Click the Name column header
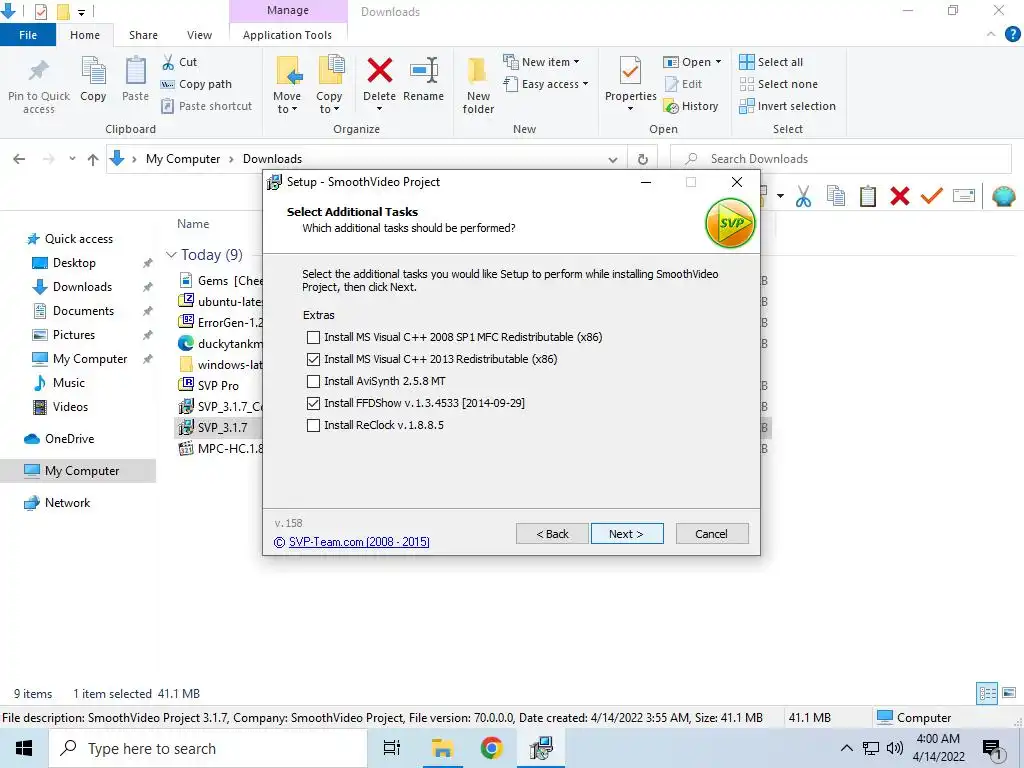The height and width of the screenshot is (768, 1024). [193, 224]
